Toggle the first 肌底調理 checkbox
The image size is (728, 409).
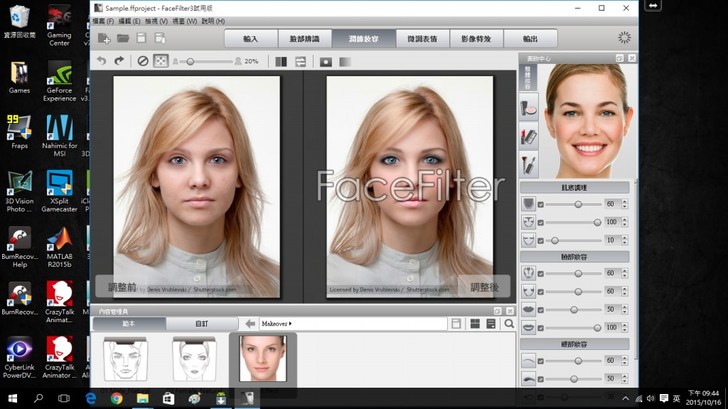click(x=541, y=204)
